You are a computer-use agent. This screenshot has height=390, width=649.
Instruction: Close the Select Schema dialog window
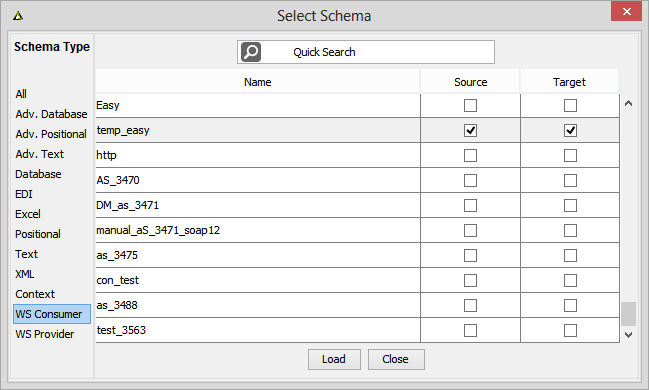[626, 12]
